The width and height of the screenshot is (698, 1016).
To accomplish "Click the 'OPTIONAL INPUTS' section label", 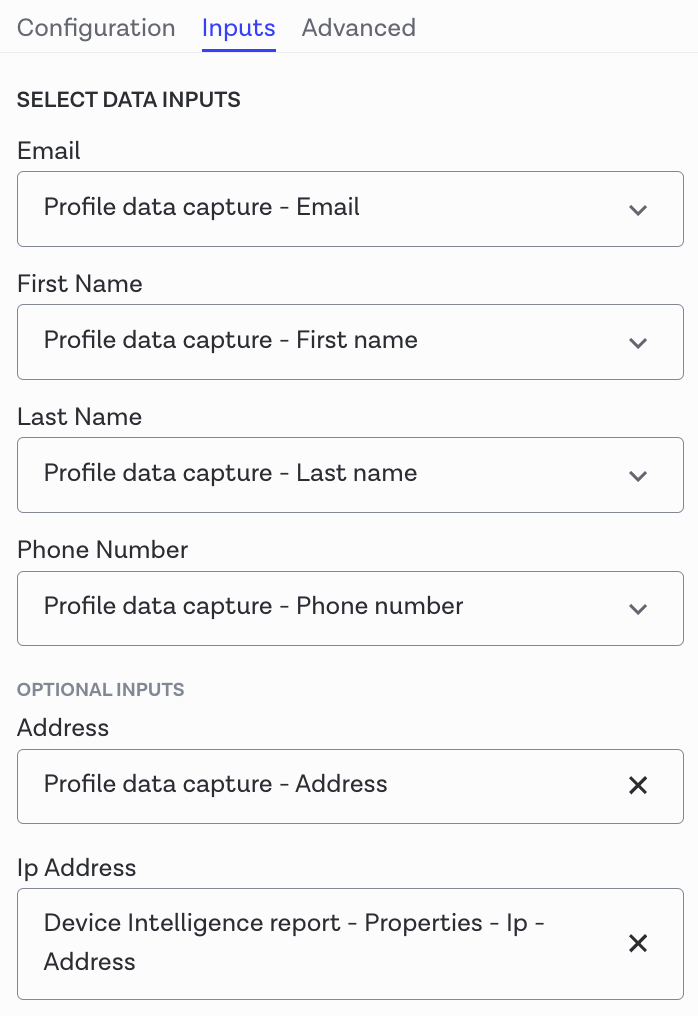I will pyautogui.click(x=101, y=690).
